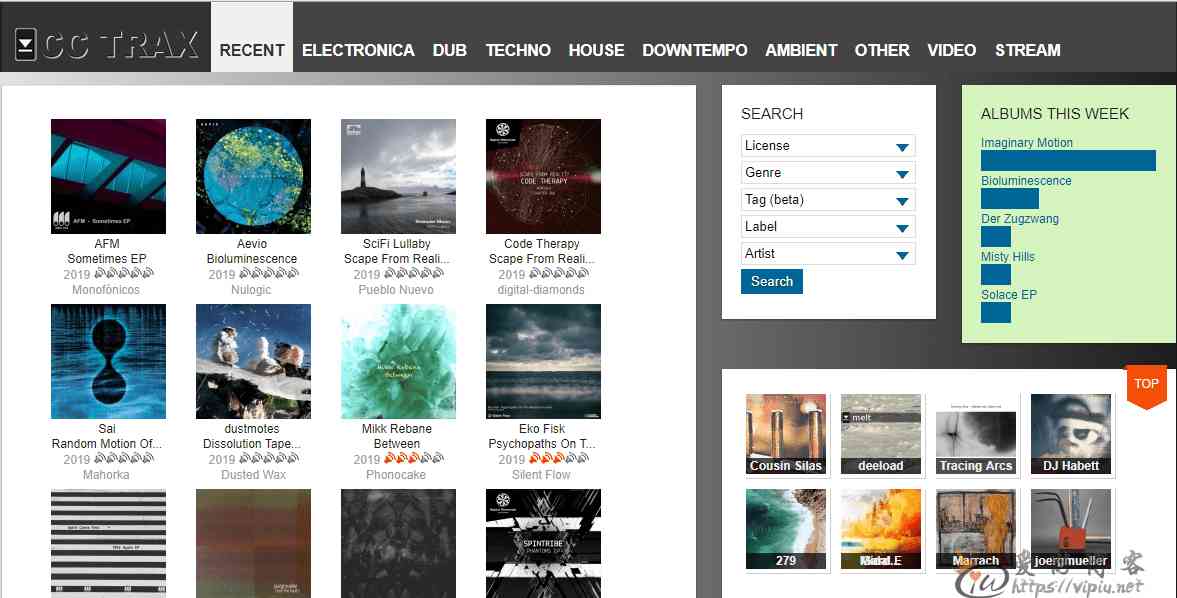Select the AMBIENT menu item
This screenshot has height=598, width=1177.
(801, 50)
